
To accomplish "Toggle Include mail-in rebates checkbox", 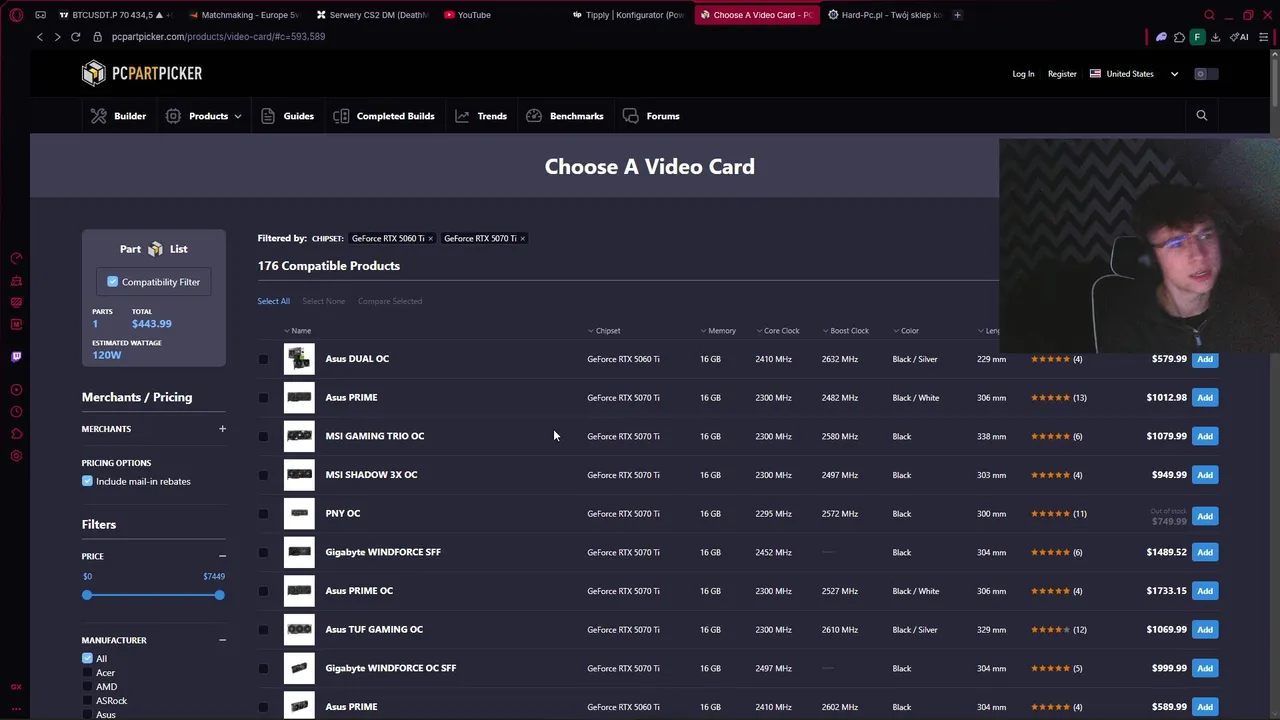I will pyautogui.click(x=87, y=481).
